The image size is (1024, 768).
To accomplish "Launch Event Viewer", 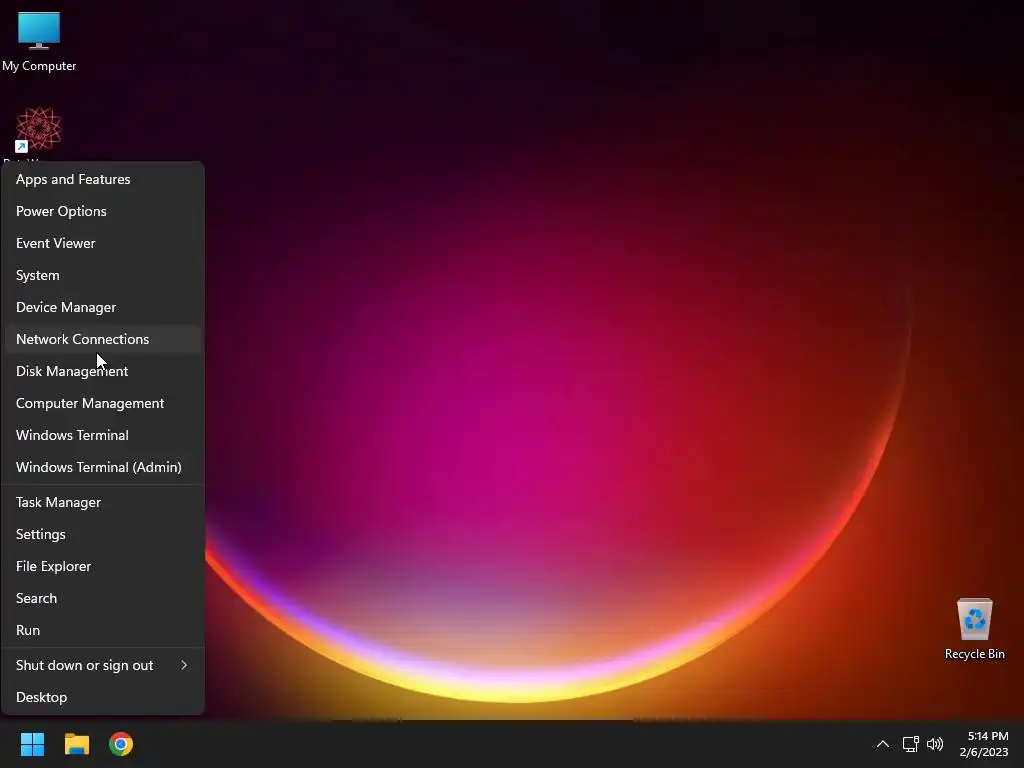I will 103,243.
